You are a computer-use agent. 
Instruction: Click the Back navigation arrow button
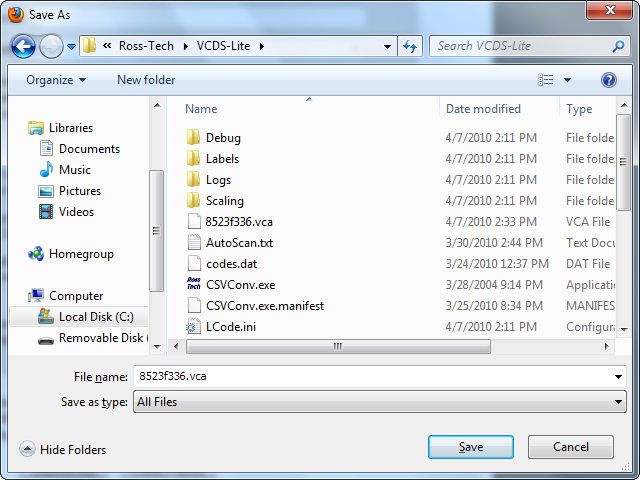pos(23,47)
